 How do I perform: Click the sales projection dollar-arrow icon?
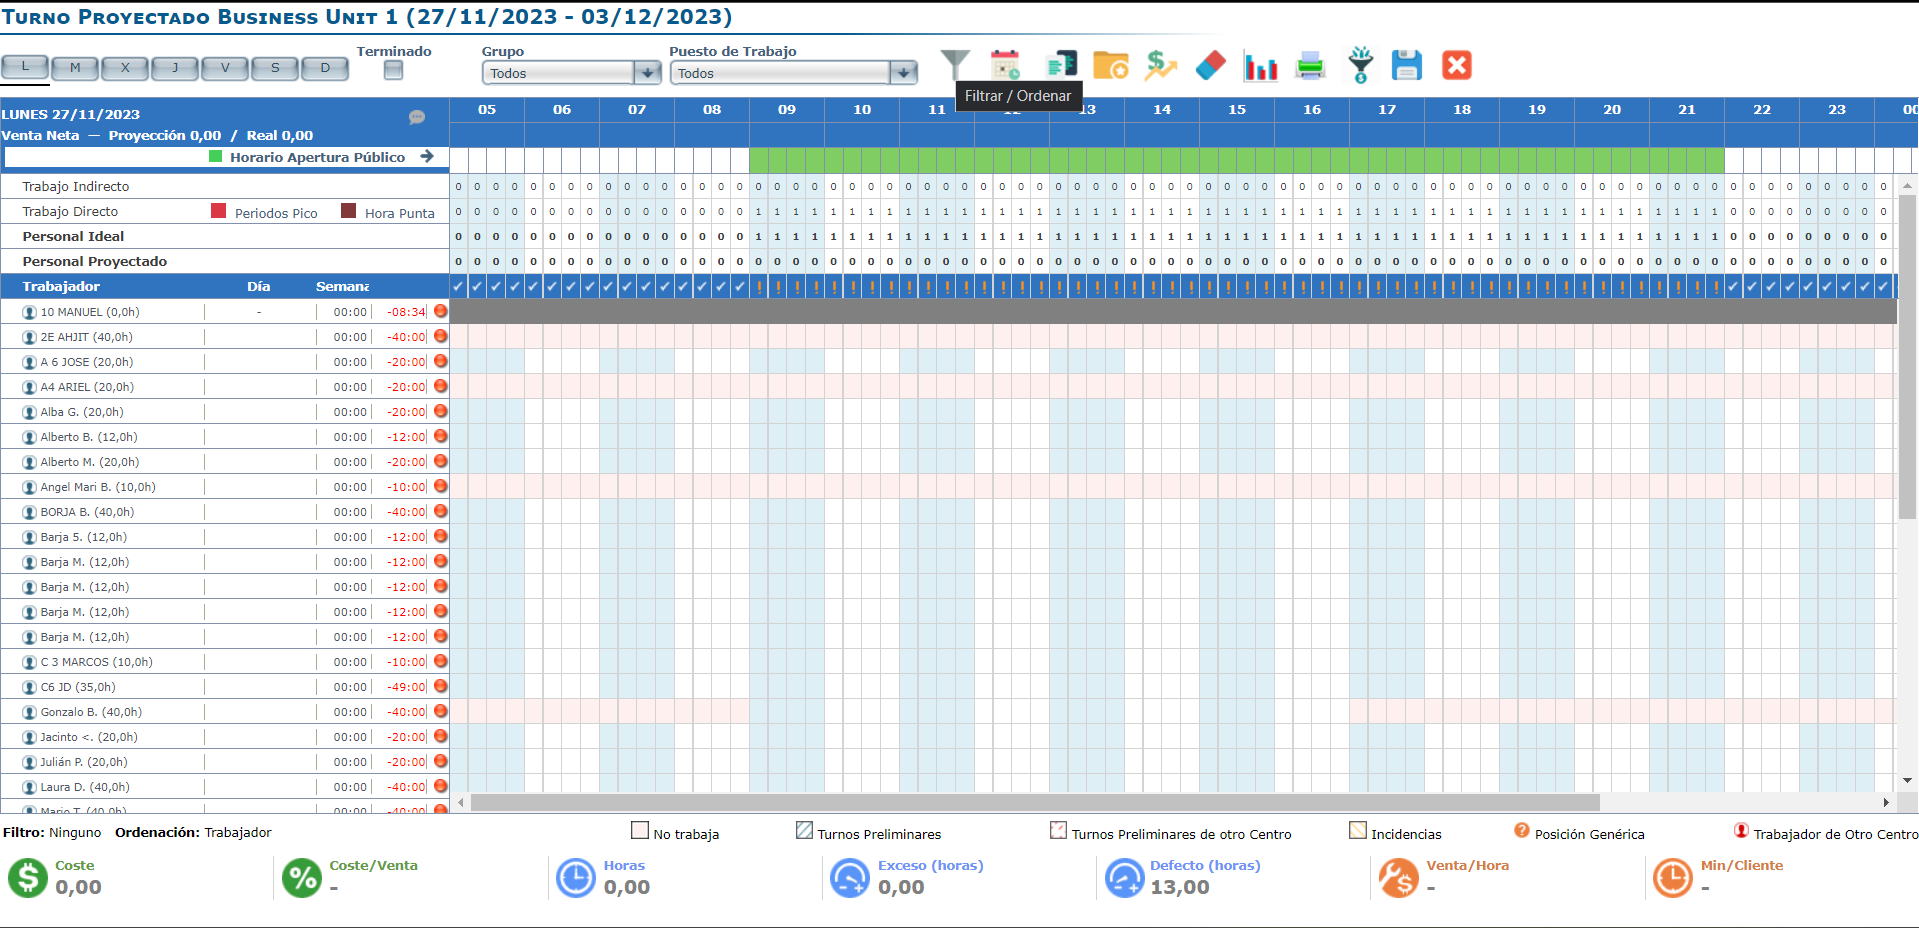[x=1160, y=65]
